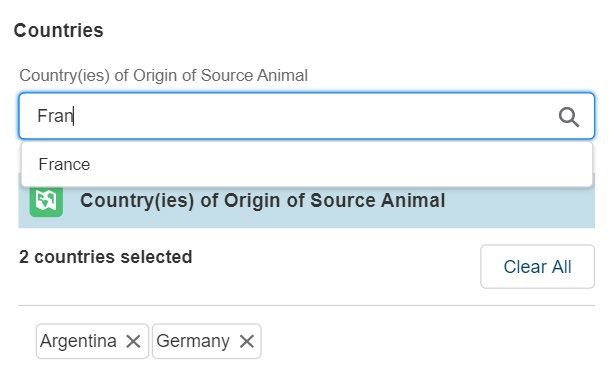The height and width of the screenshot is (376, 614).
Task: Click the green map icon
Action: tap(46, 201)
